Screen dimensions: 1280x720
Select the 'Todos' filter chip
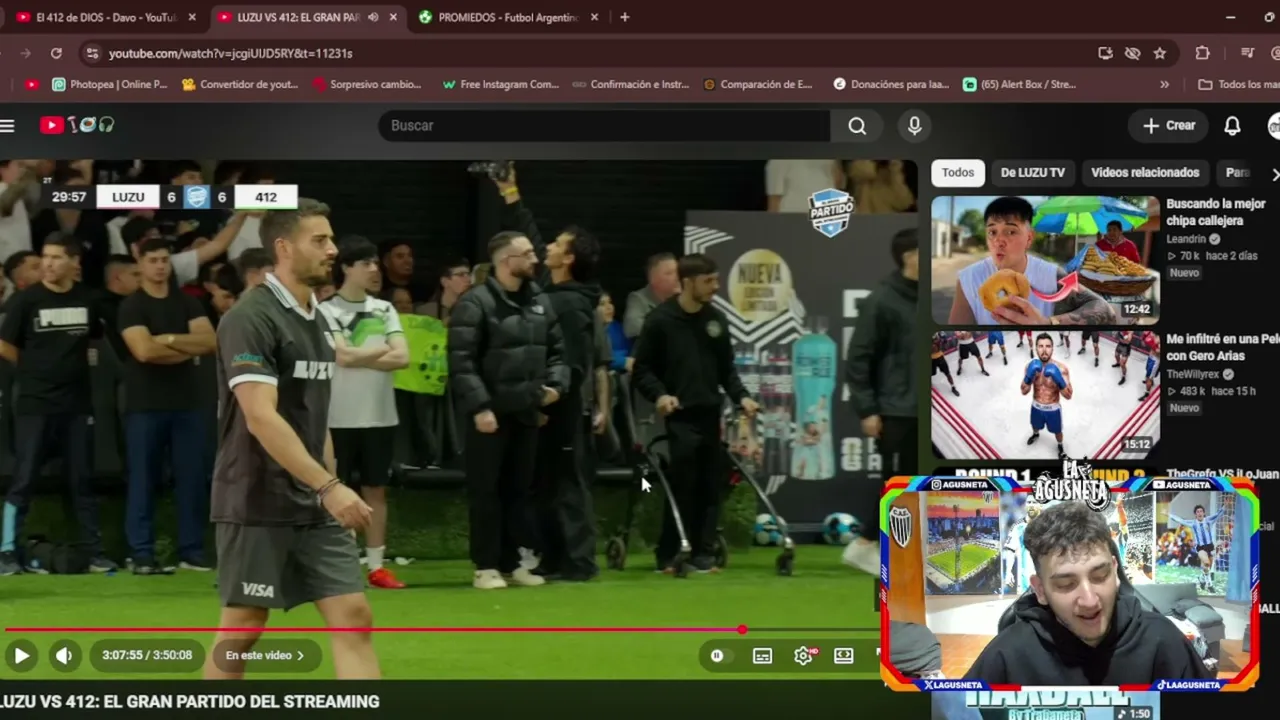[957, 173]
